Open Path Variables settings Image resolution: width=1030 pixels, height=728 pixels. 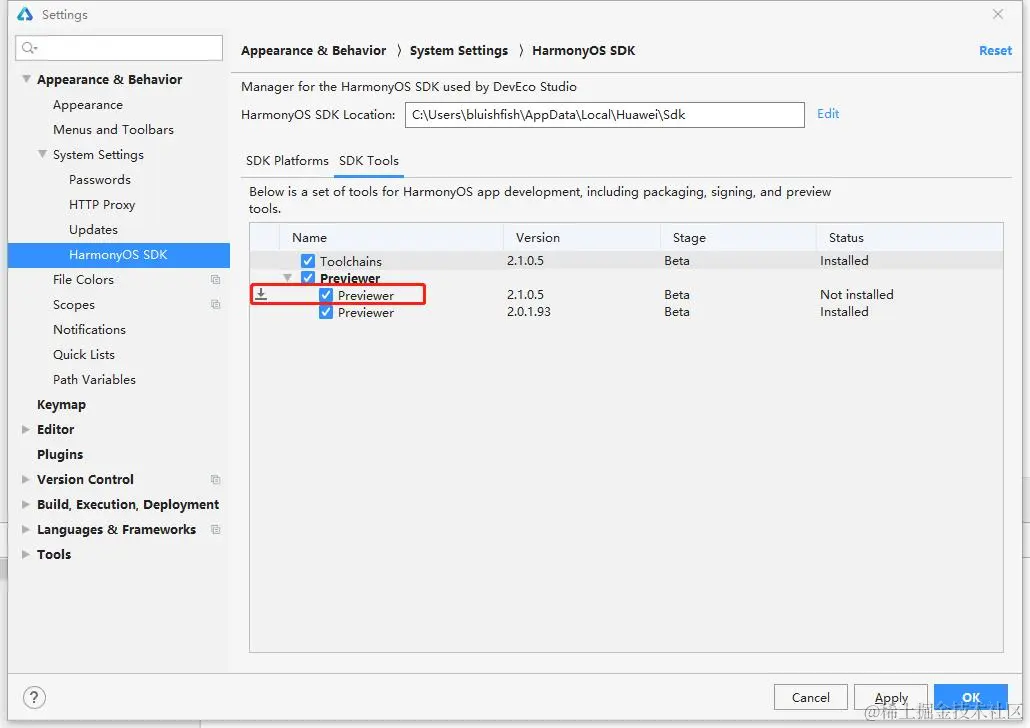pyautogui.click(x=94, y=379)
